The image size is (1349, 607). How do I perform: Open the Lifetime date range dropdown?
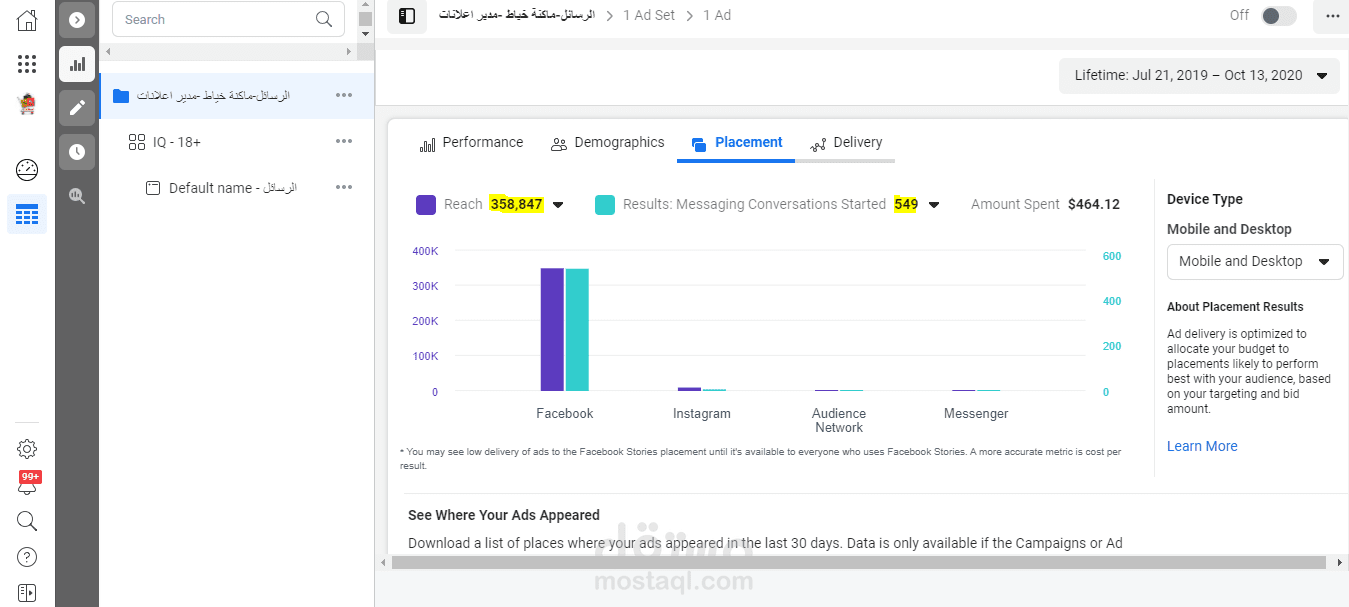(1199, 75)
